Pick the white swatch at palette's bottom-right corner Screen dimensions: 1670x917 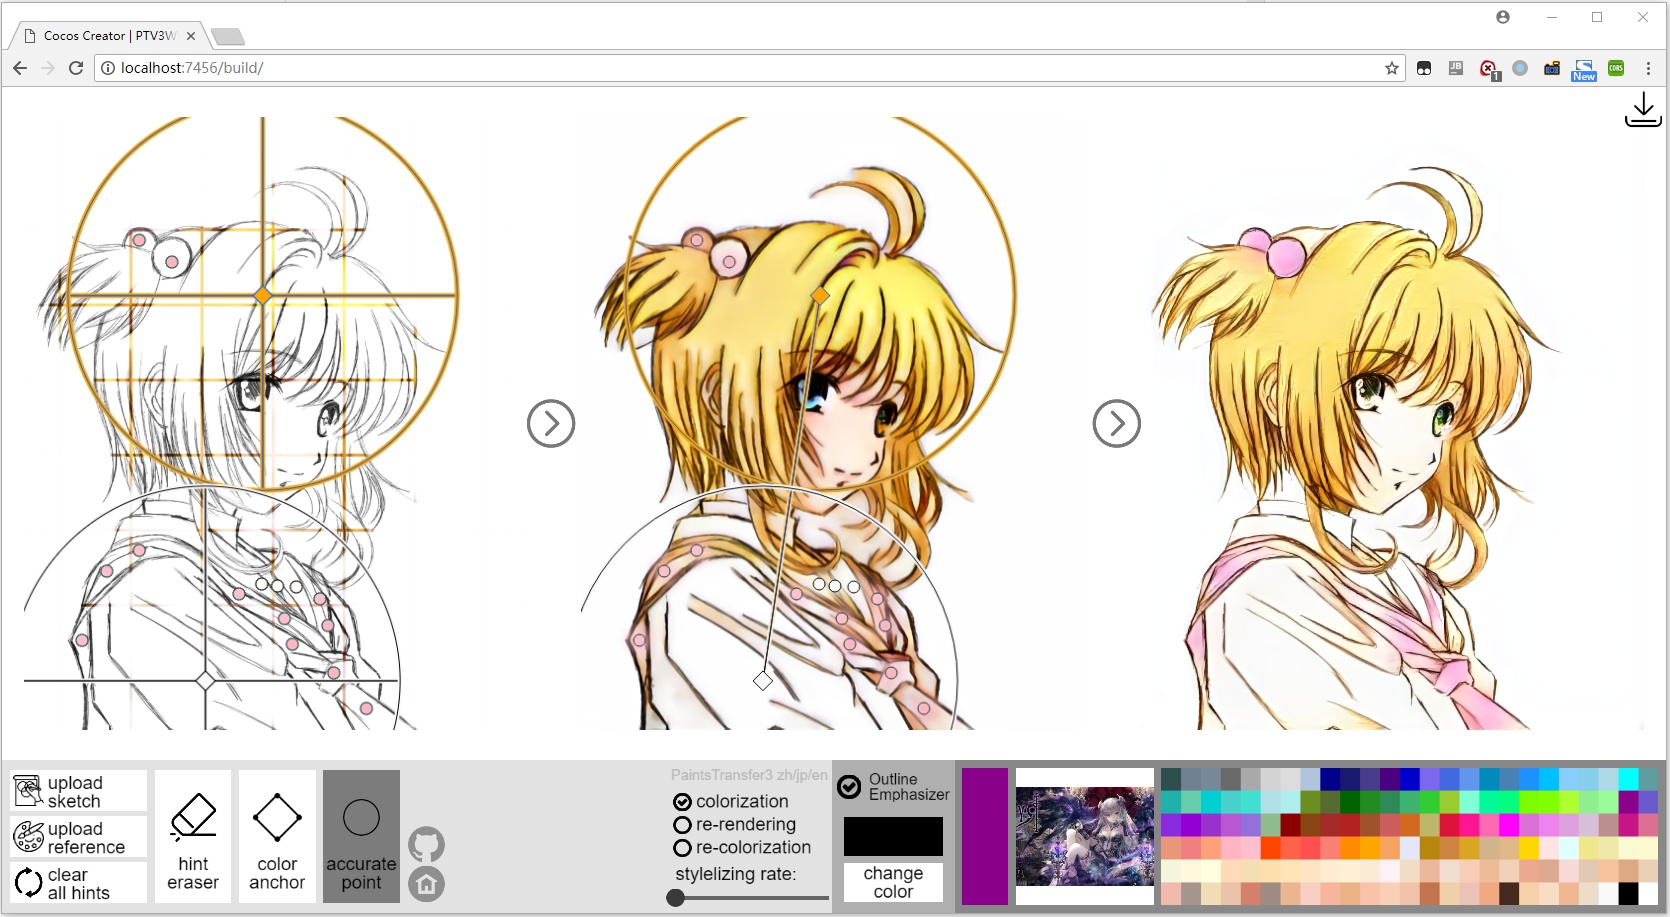(1648, 893)
